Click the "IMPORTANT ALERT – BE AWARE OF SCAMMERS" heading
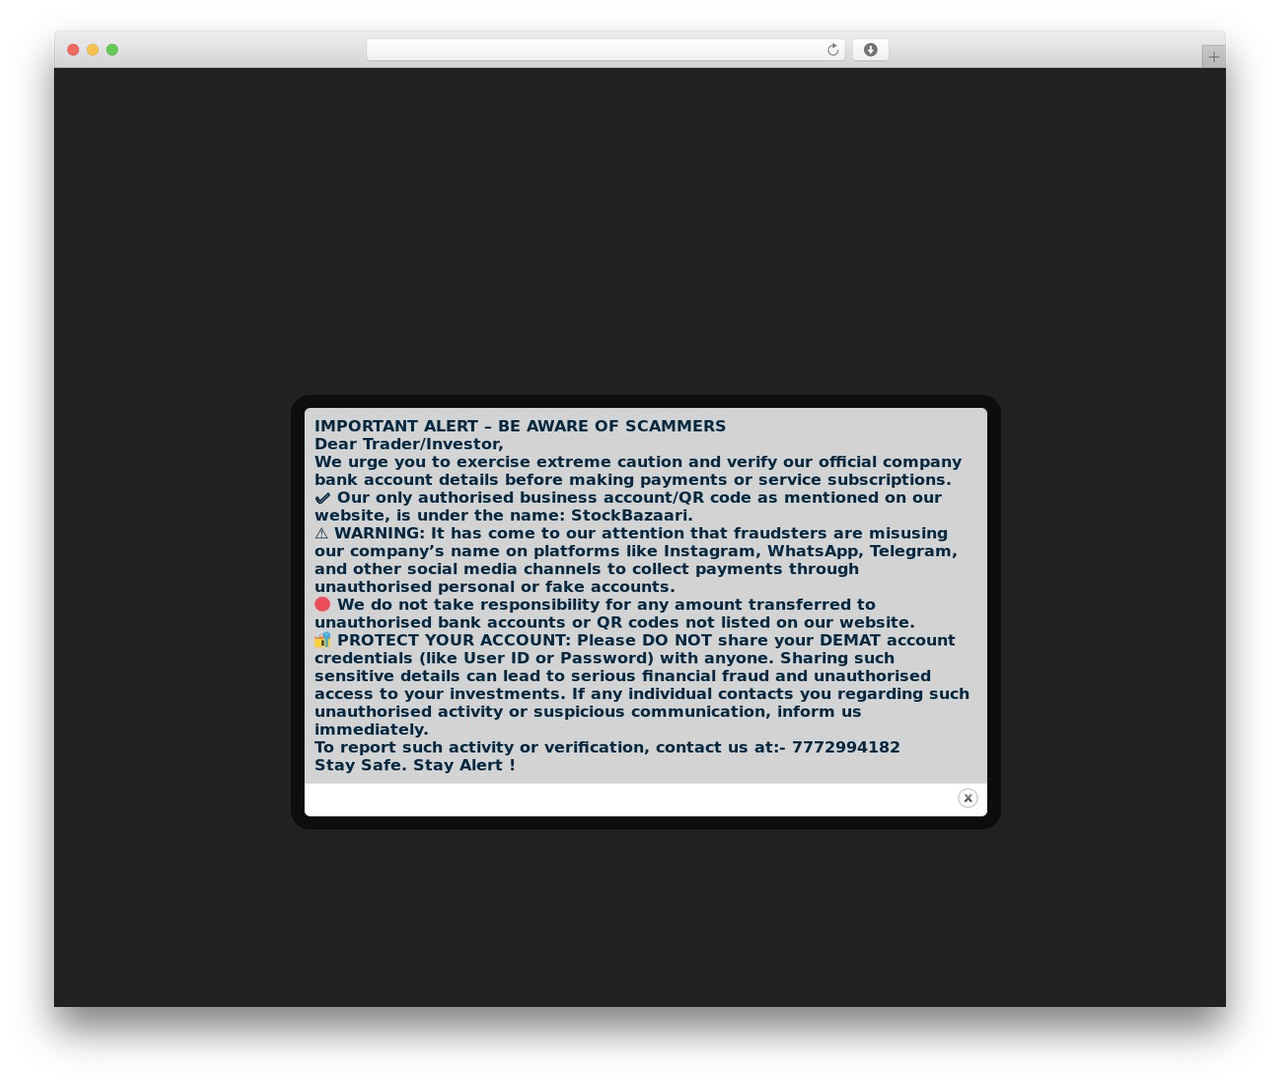Screen dimensions: 1280x1084 click(x=520, y=426)
